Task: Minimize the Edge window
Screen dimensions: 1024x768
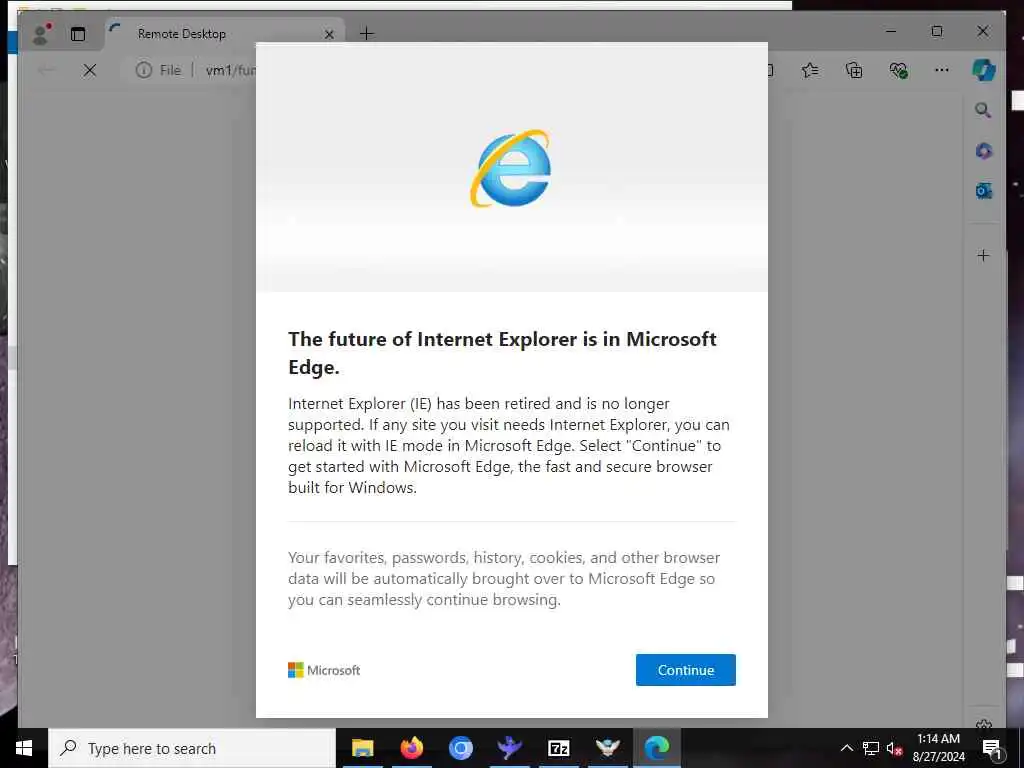Action: [891, 31]
